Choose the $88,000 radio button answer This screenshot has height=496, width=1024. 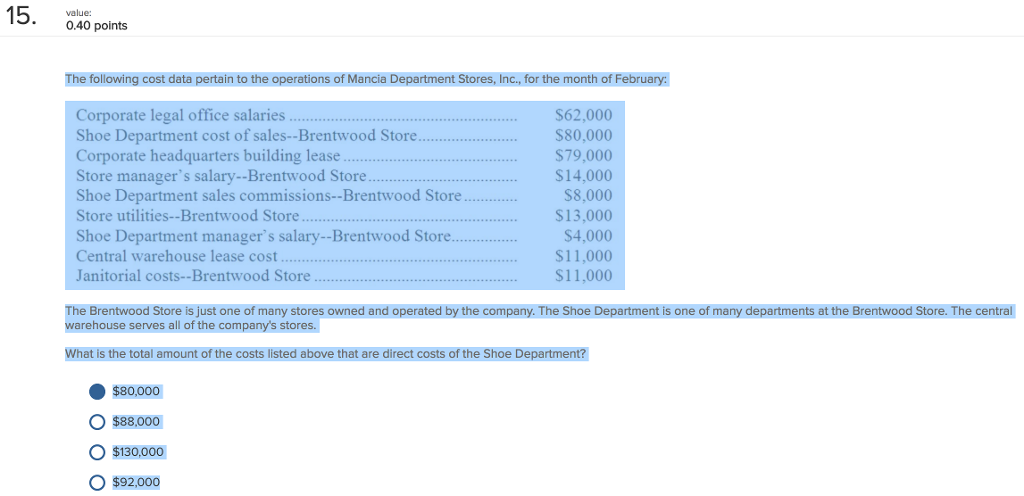[97, 422]
